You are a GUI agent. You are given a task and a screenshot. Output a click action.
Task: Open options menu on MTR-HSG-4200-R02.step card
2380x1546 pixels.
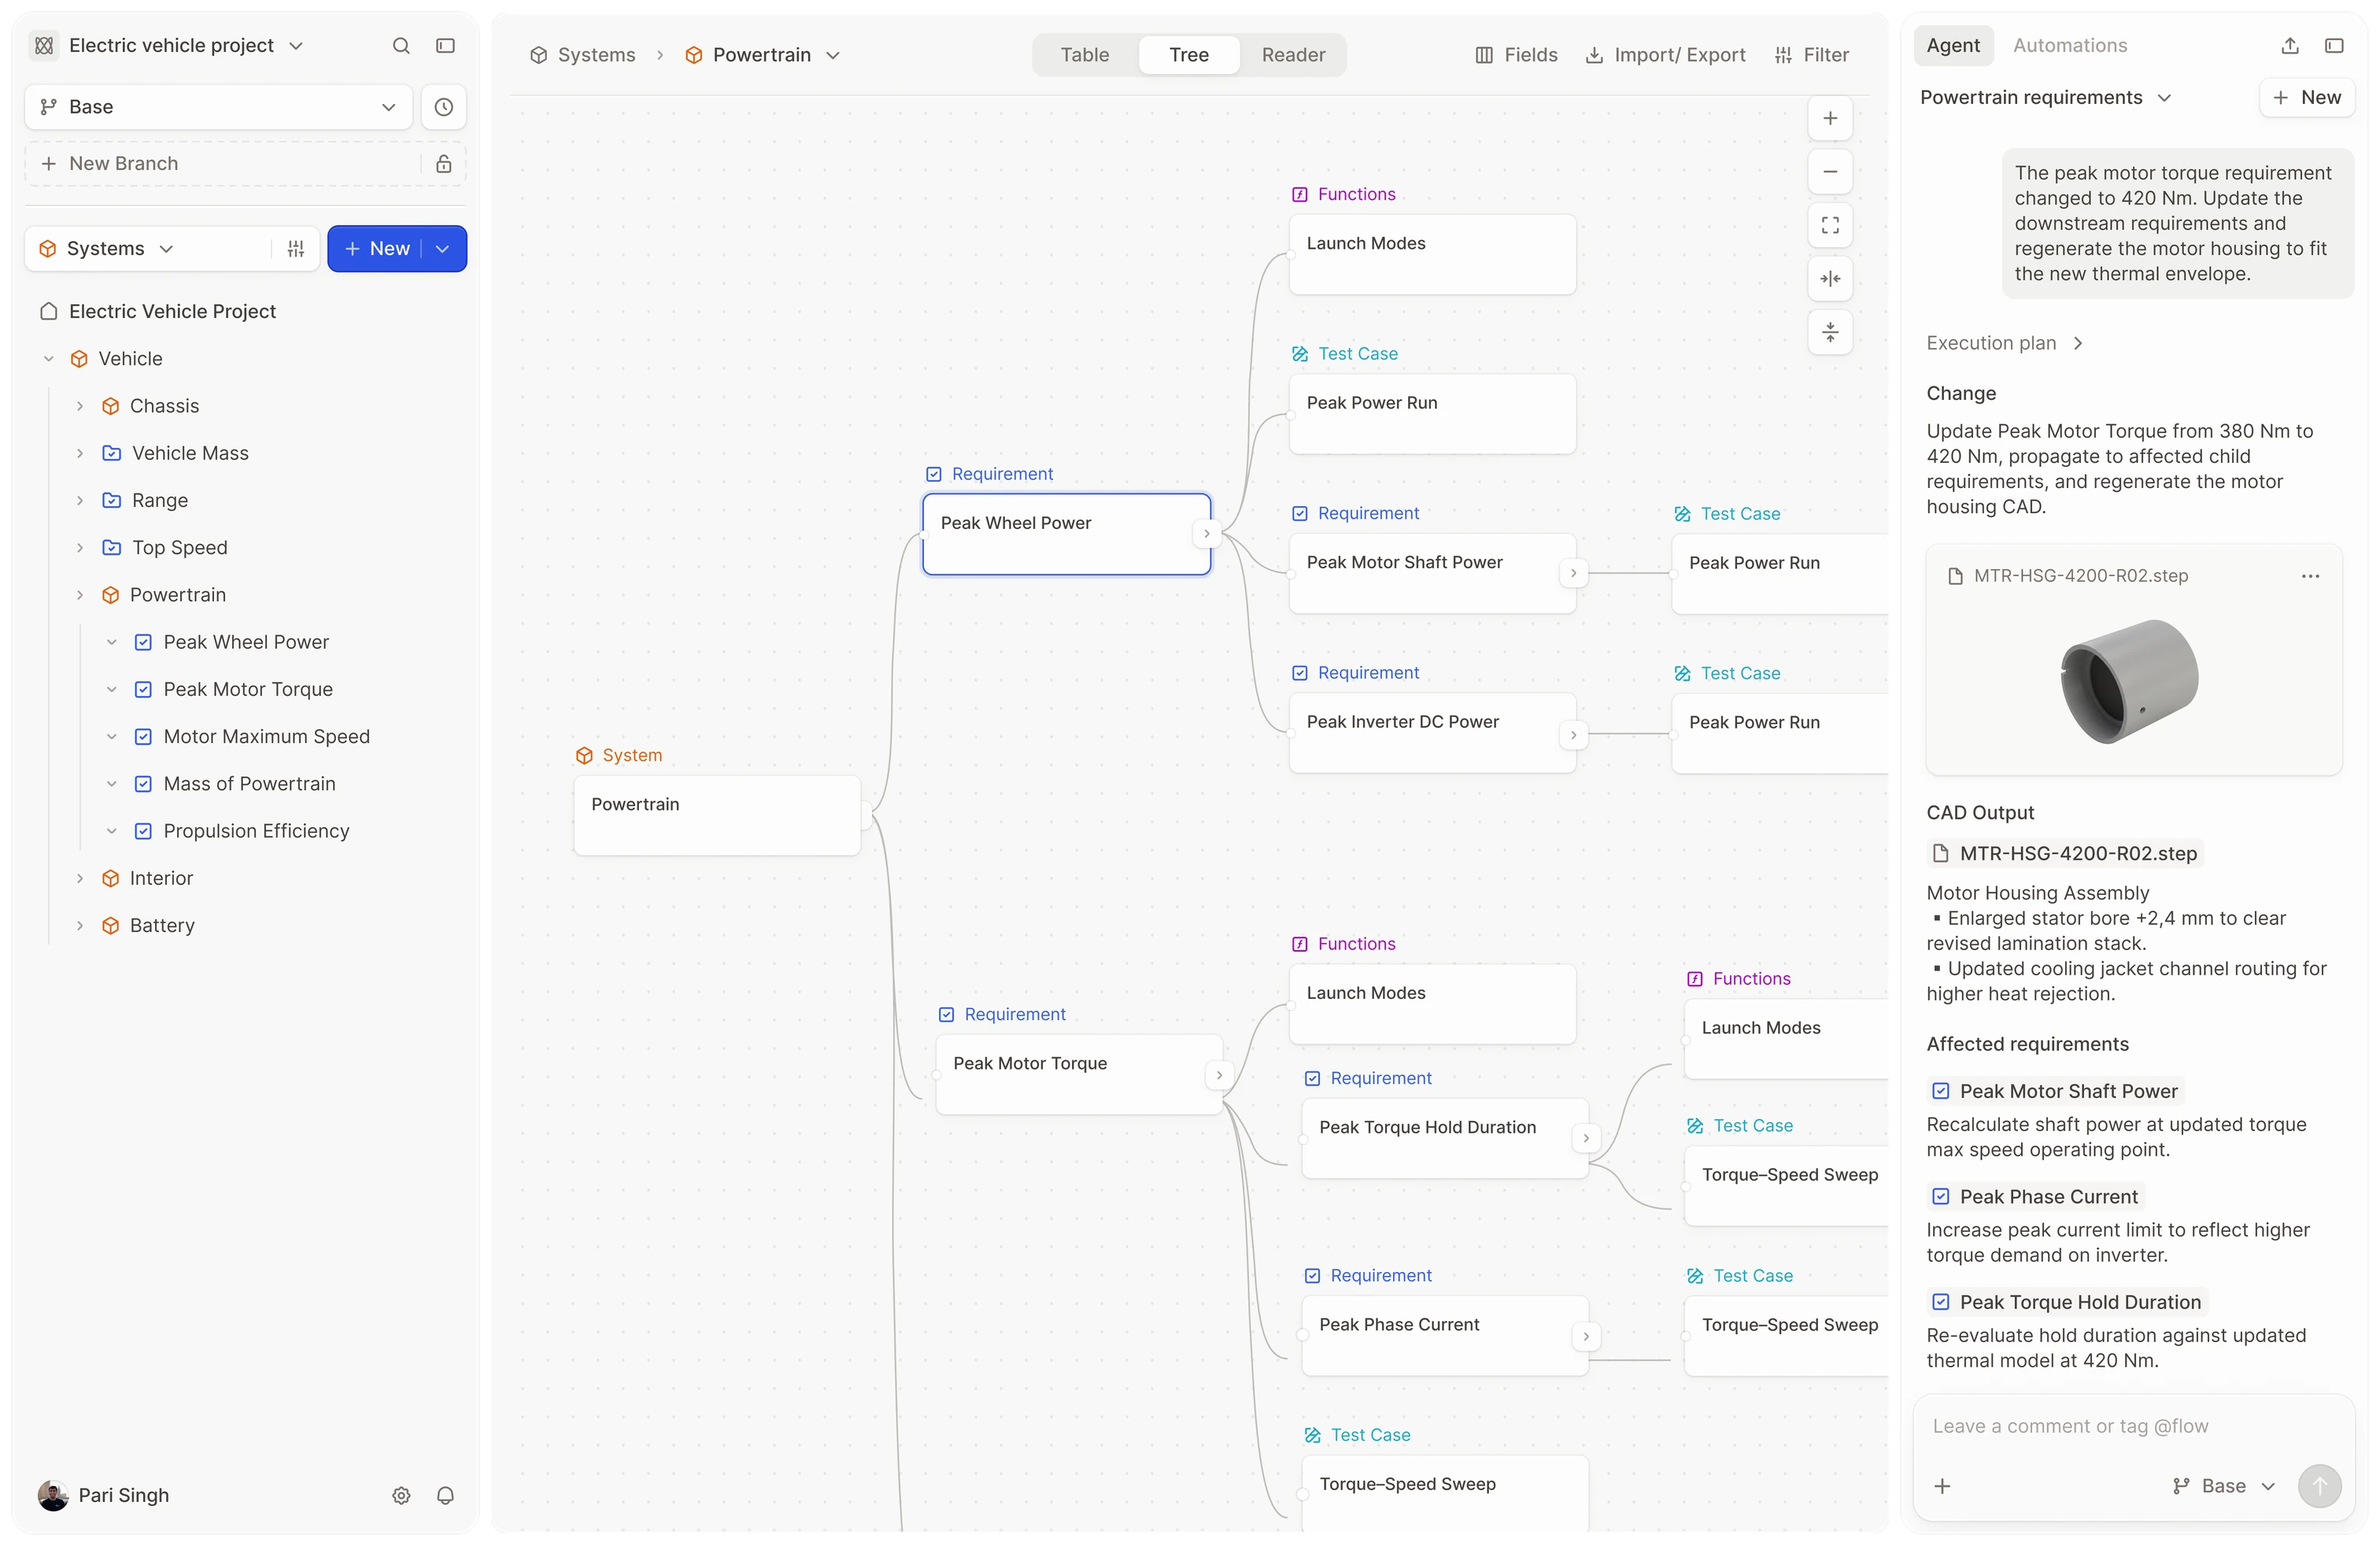2310,576
